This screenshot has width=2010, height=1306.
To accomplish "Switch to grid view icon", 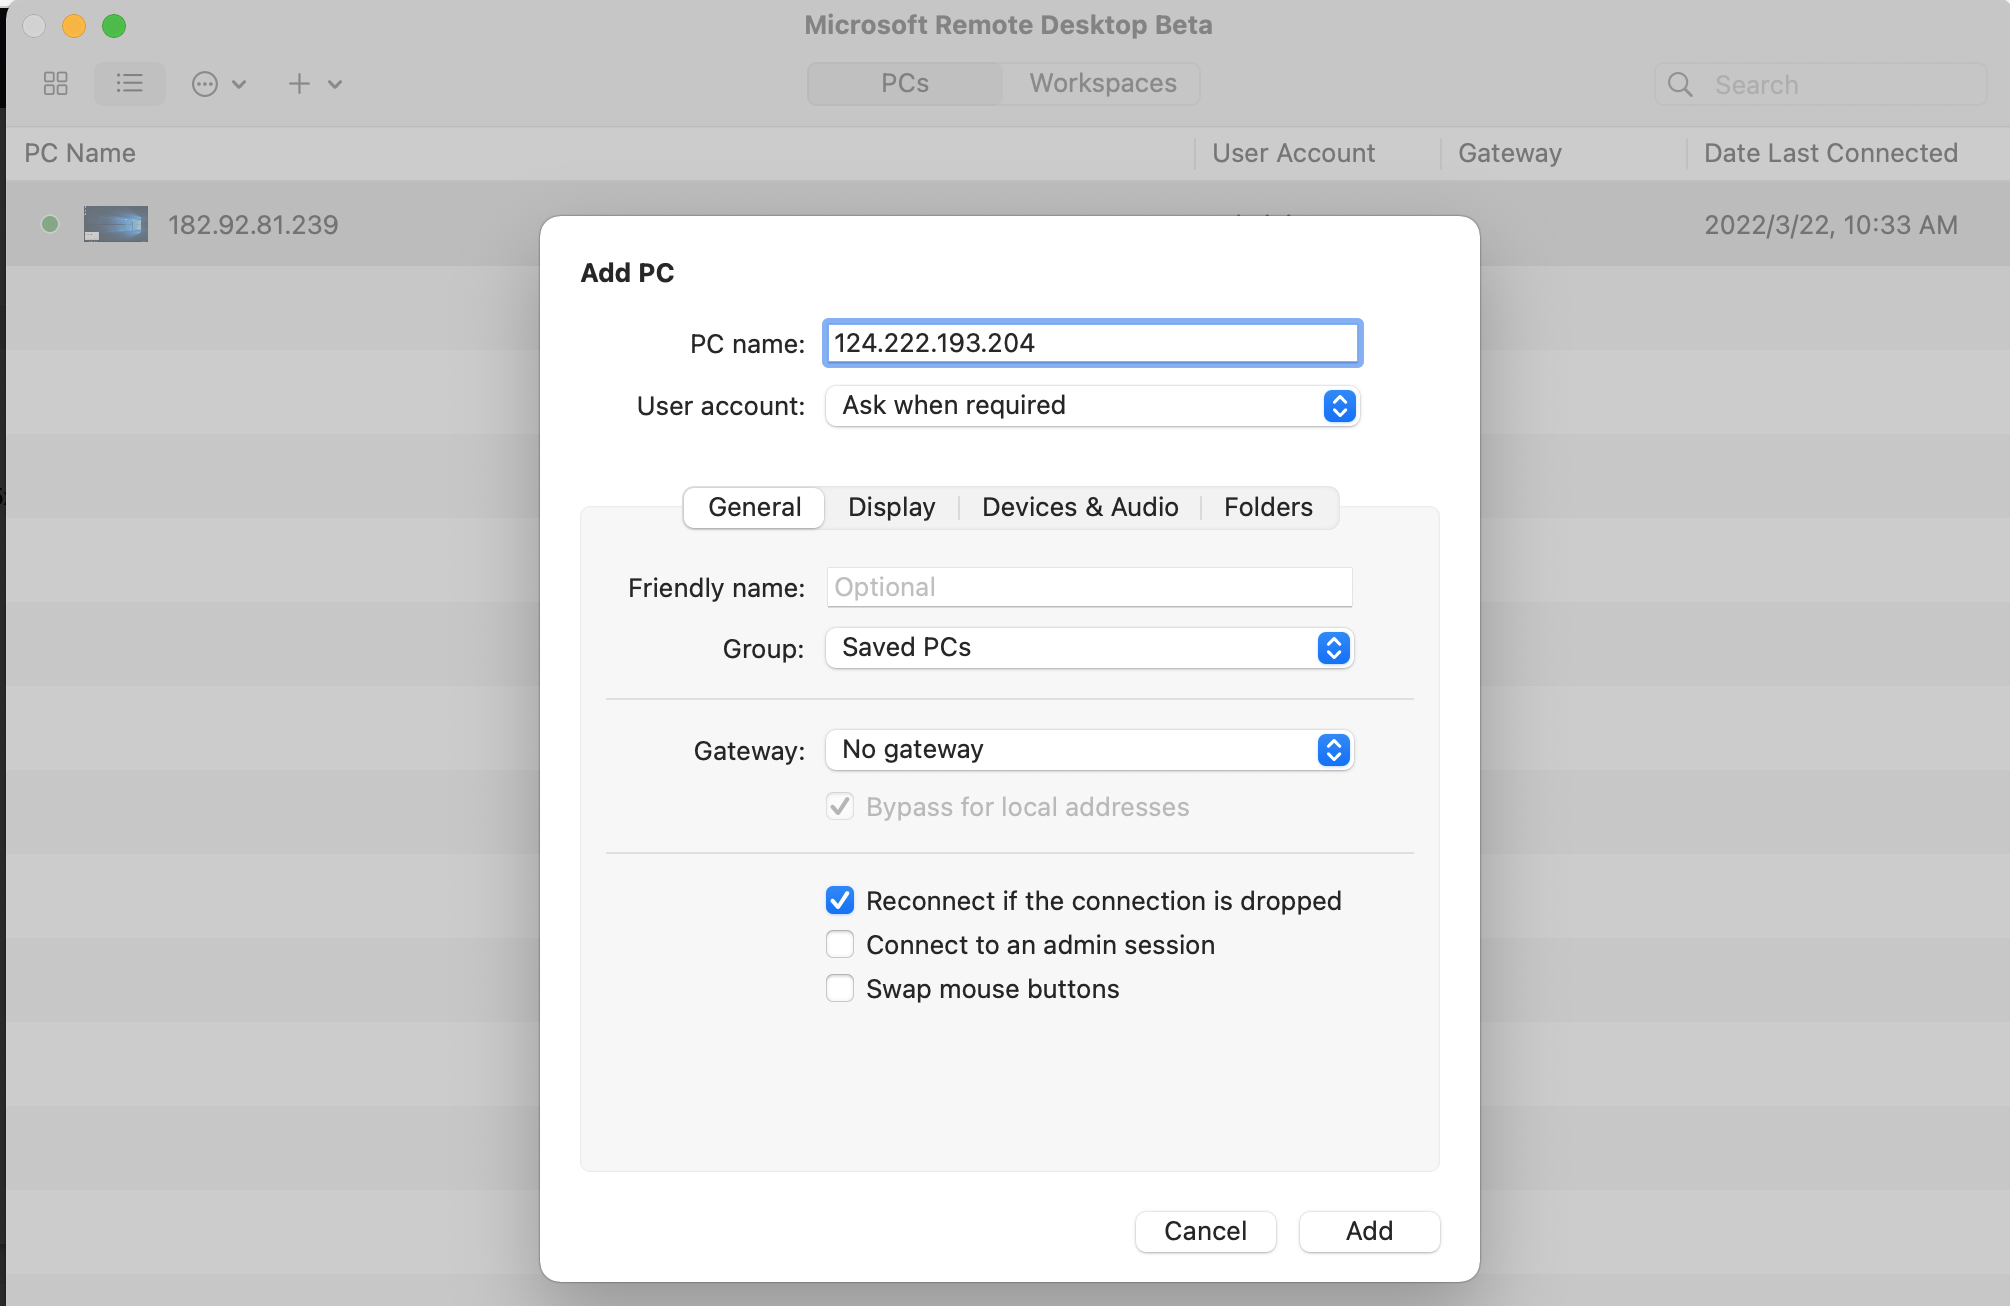I will [x=56, y=84].
